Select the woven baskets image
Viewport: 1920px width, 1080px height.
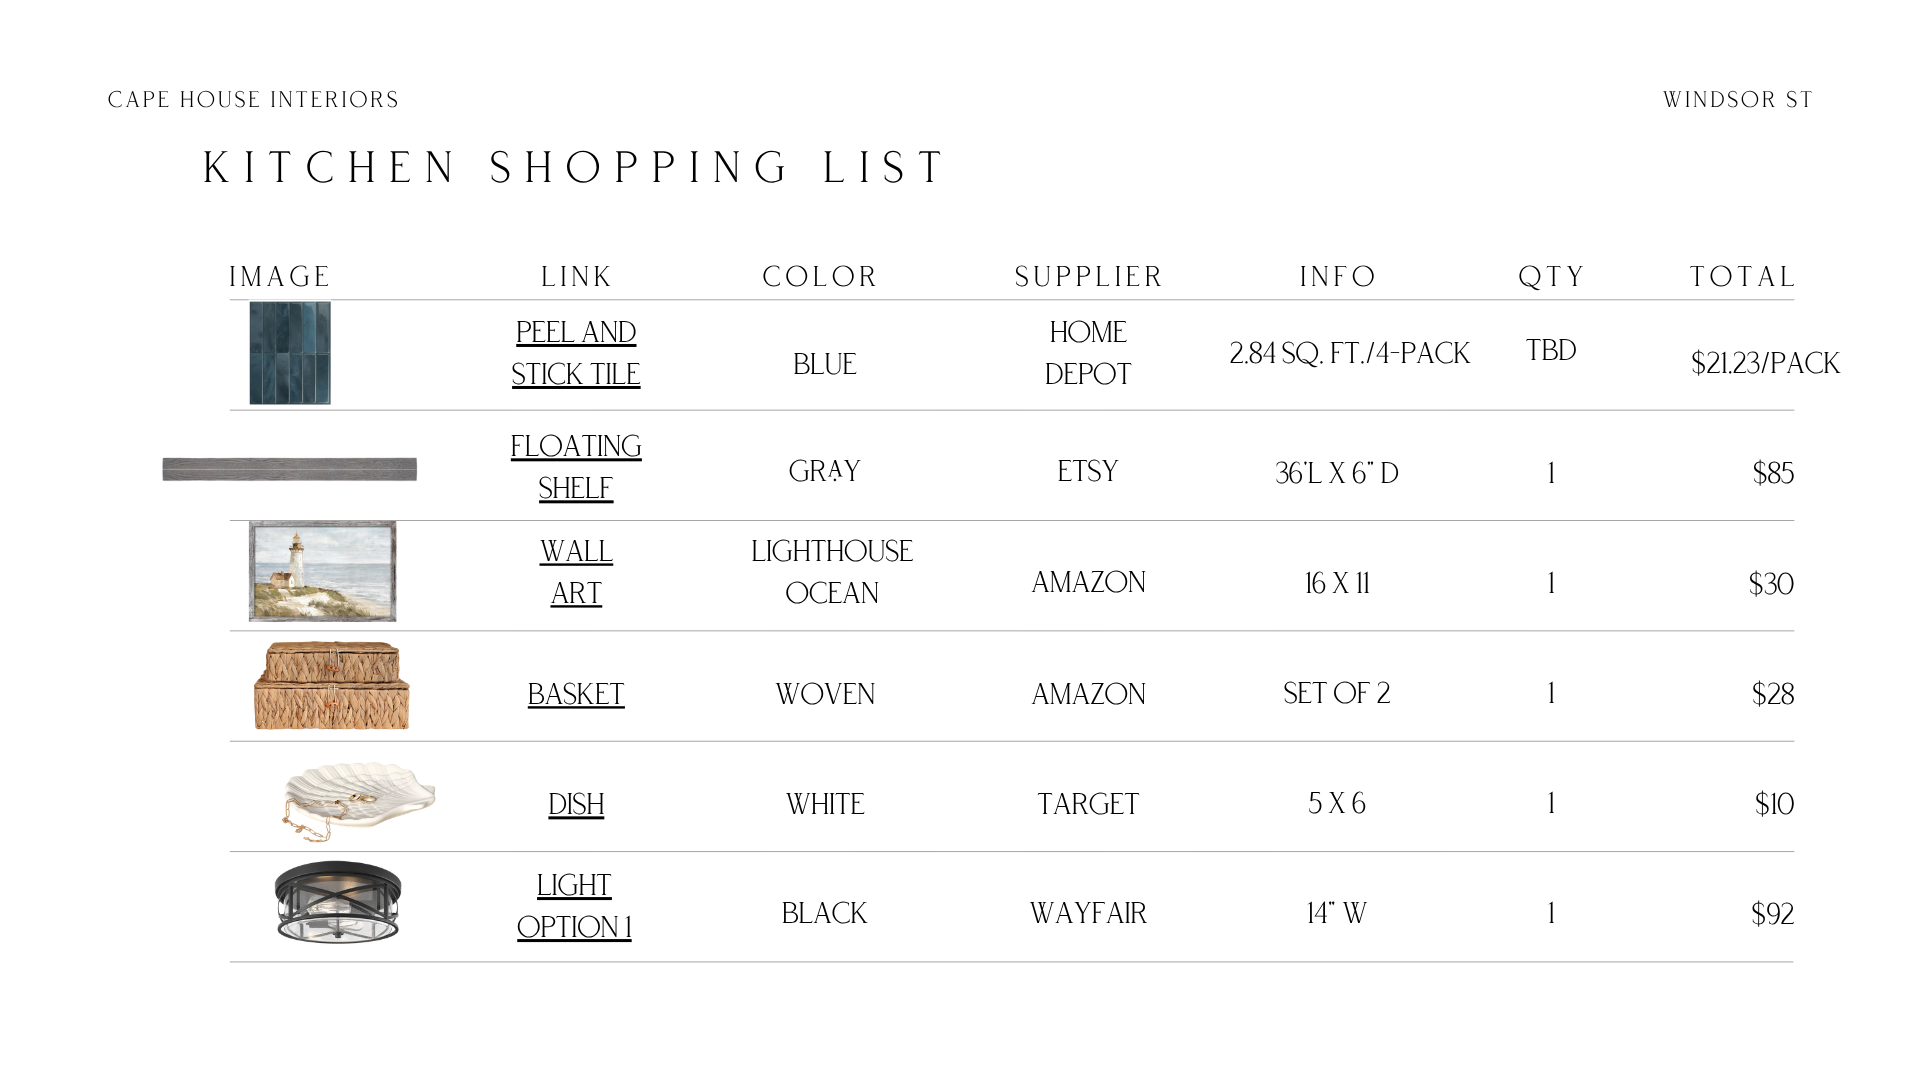[332, 686]
